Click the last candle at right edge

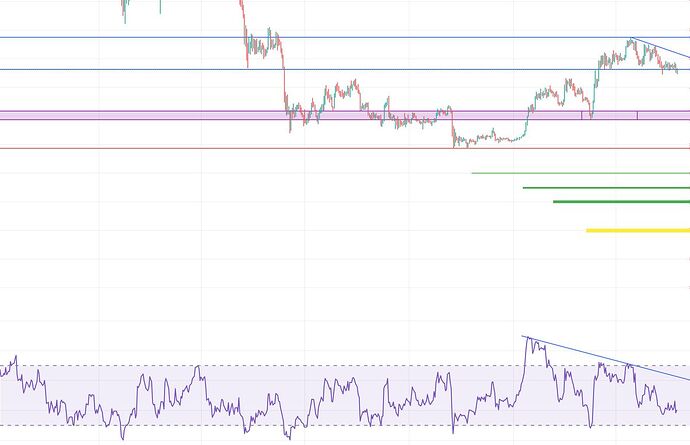(677, 70)
